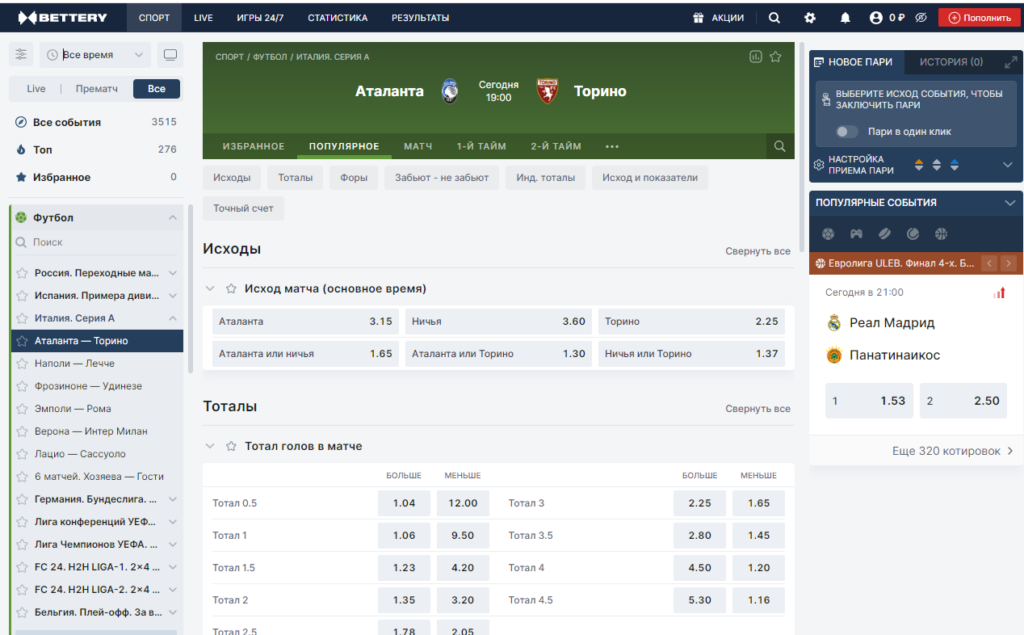
Task: Star the Италия. Серия А league
Action: coord(22,319)
